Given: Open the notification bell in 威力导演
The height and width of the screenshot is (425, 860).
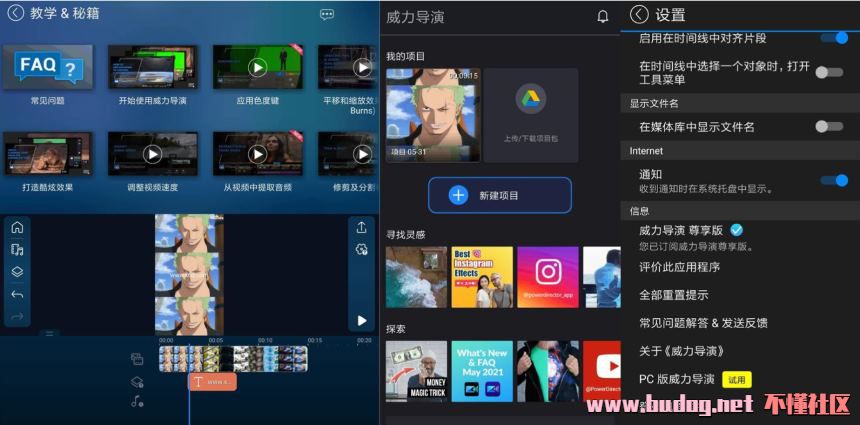Looking at the screenshot, I should [x=602, y=16].
